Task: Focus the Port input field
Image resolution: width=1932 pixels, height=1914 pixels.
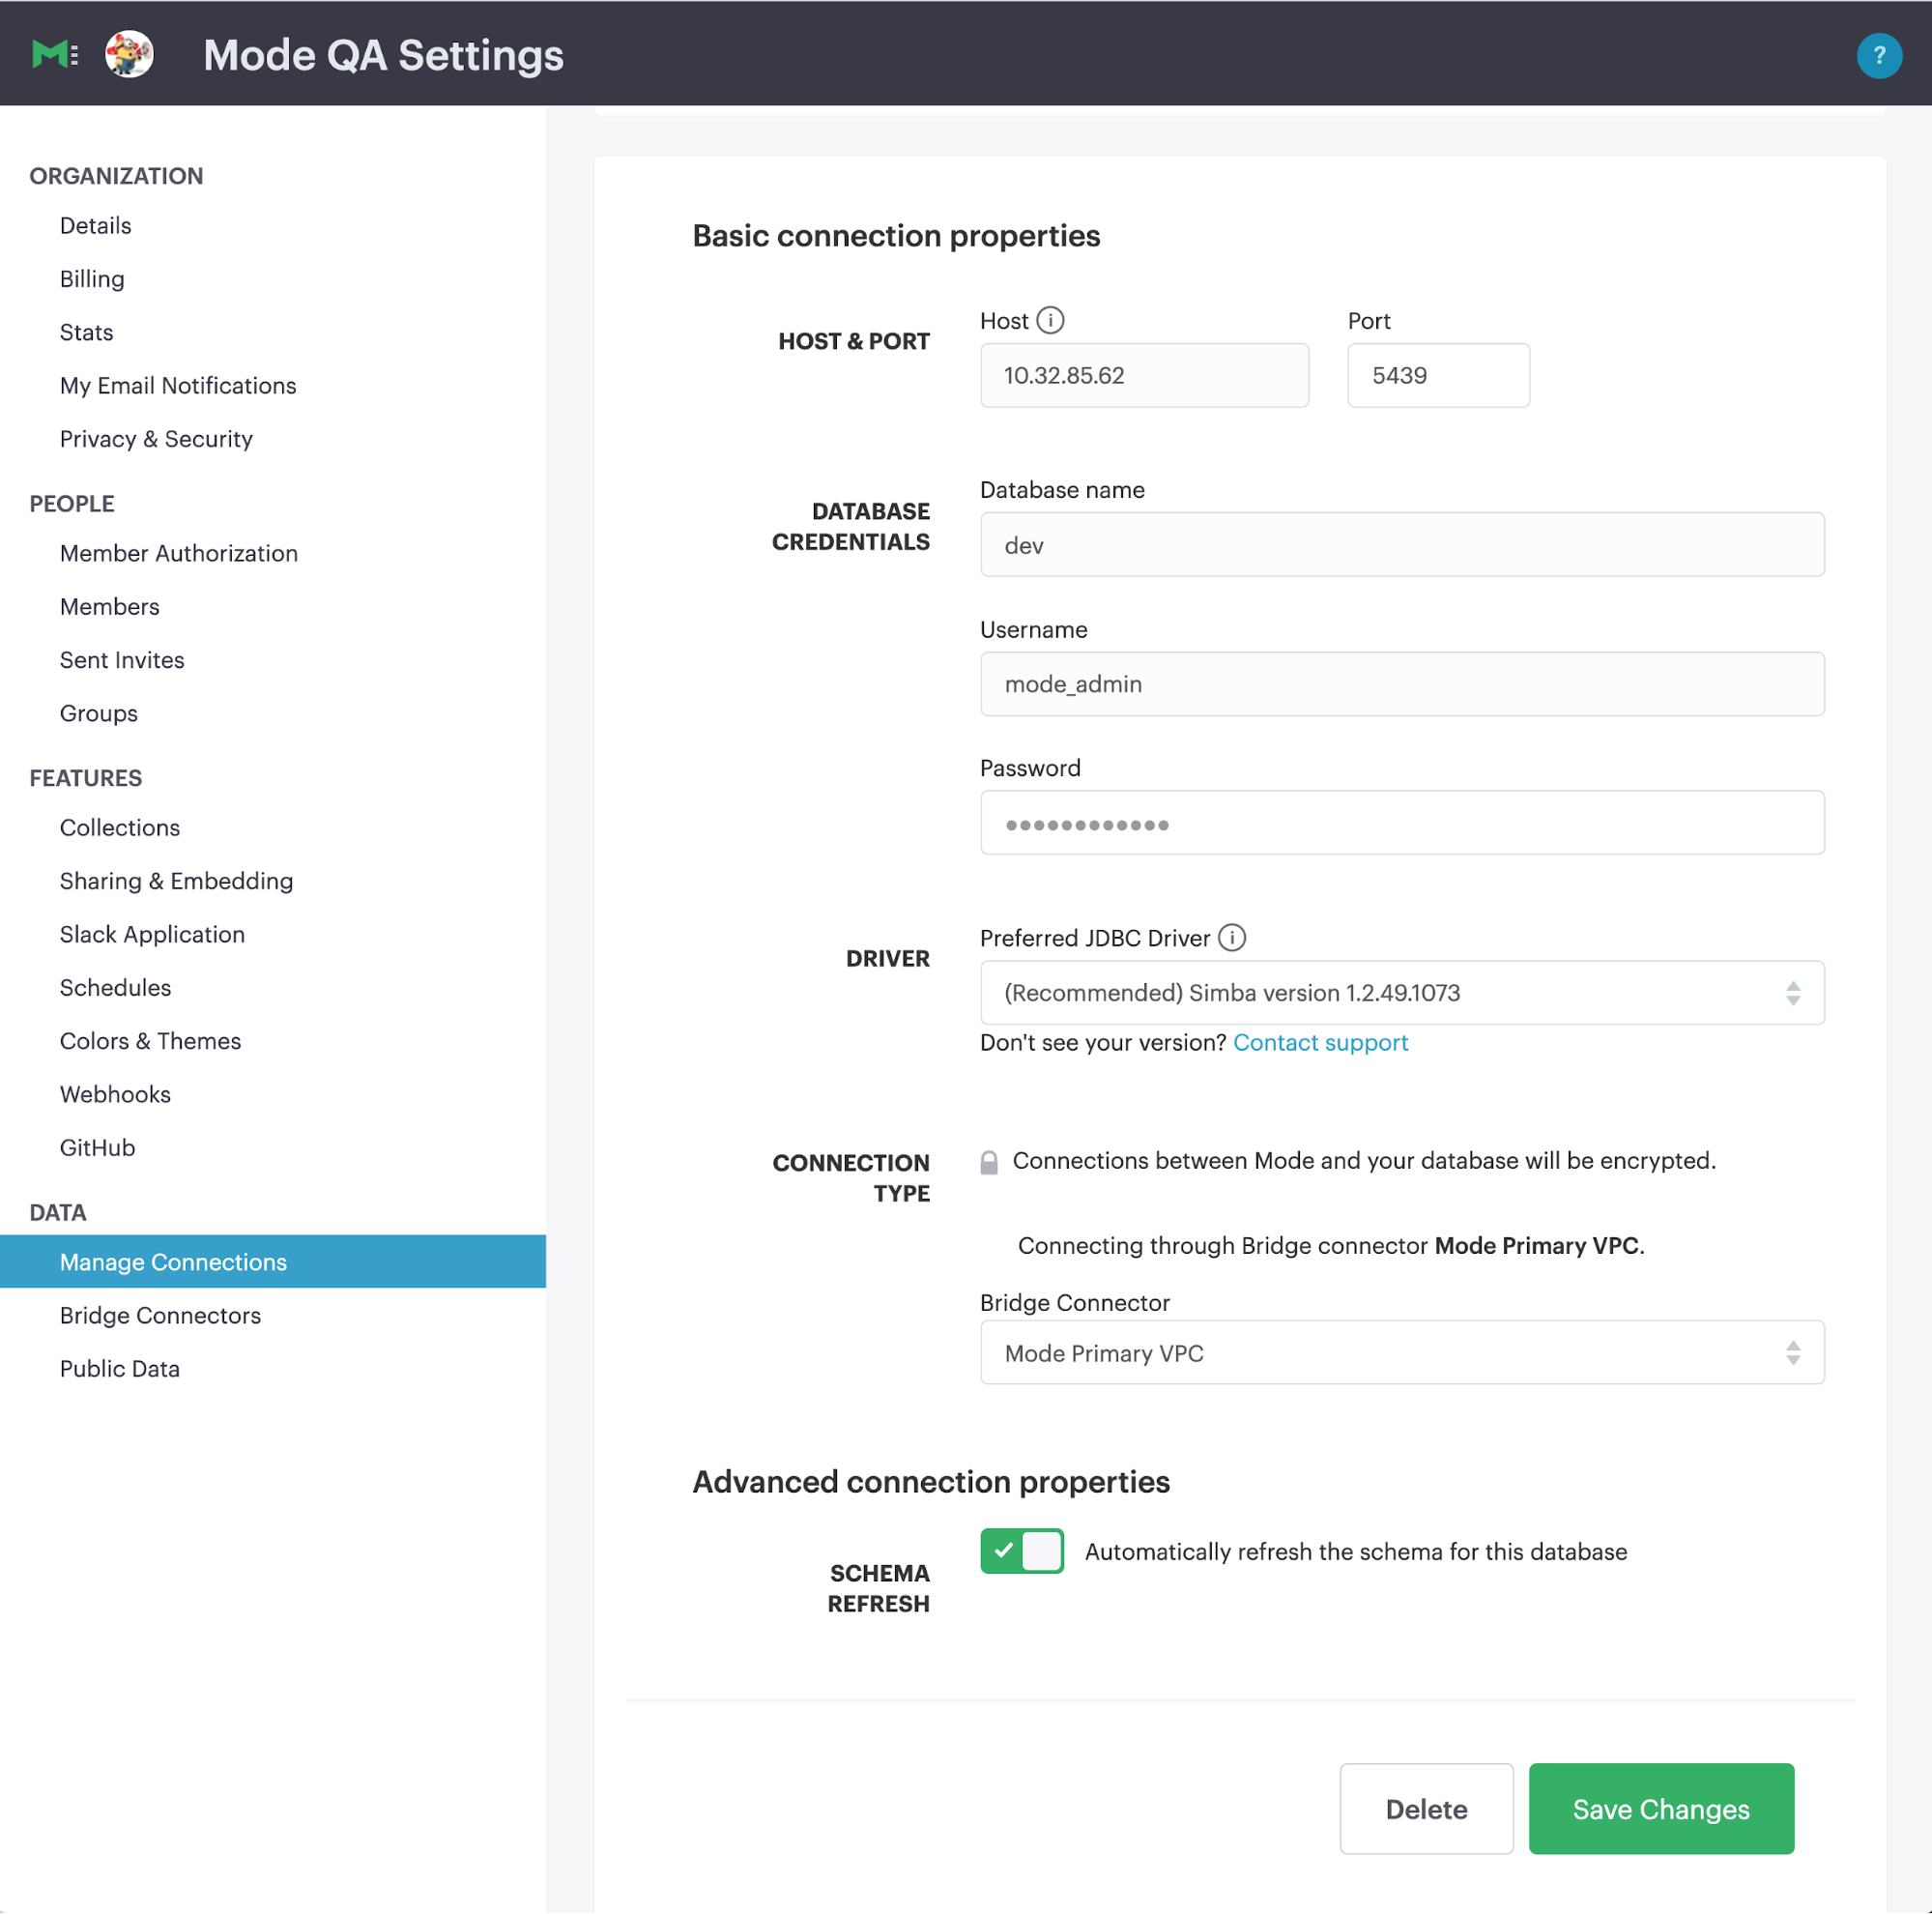Action: click(x=1438, y=375)
